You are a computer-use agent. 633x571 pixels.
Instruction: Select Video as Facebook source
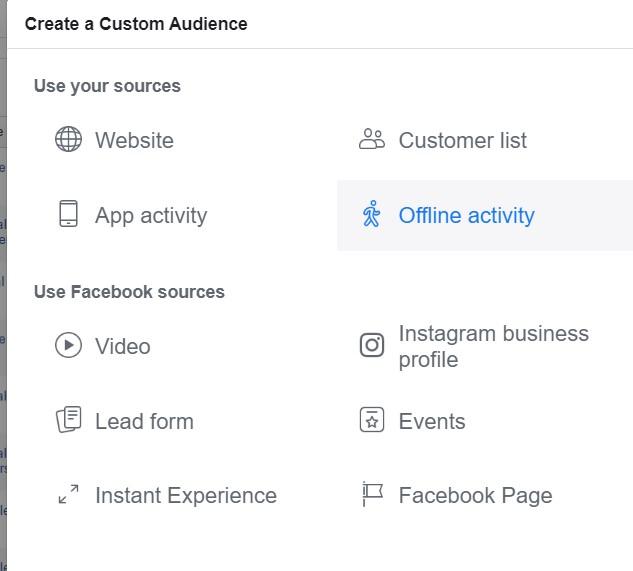[123, 346]
